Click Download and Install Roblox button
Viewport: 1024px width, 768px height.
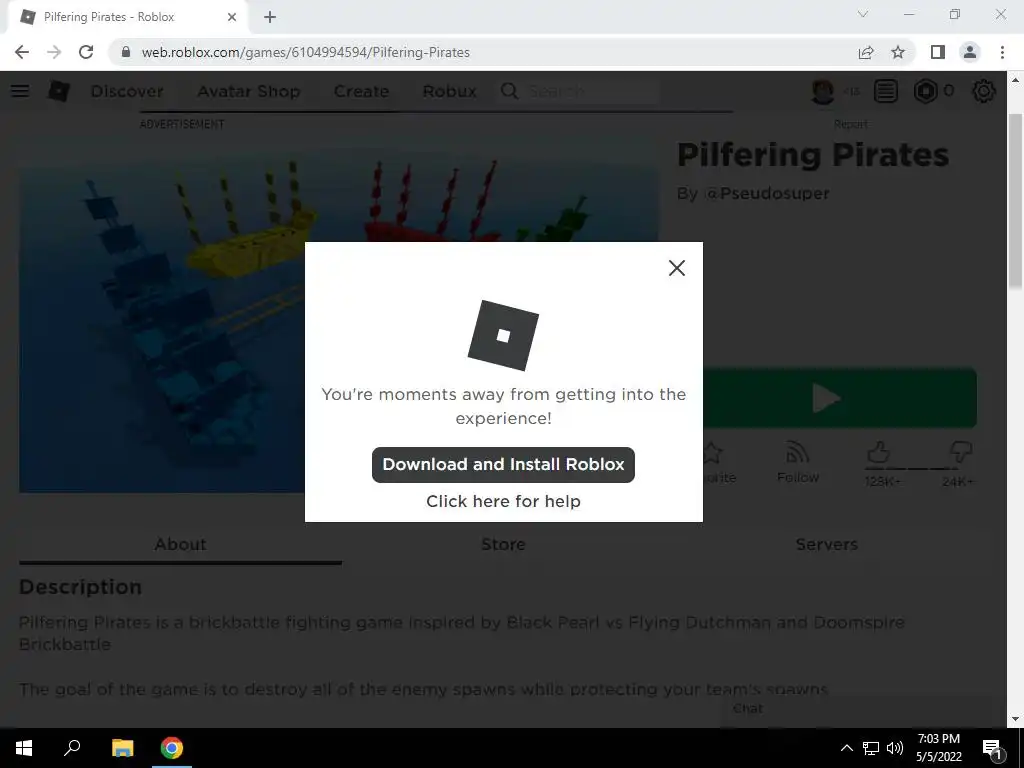[503, 464]
